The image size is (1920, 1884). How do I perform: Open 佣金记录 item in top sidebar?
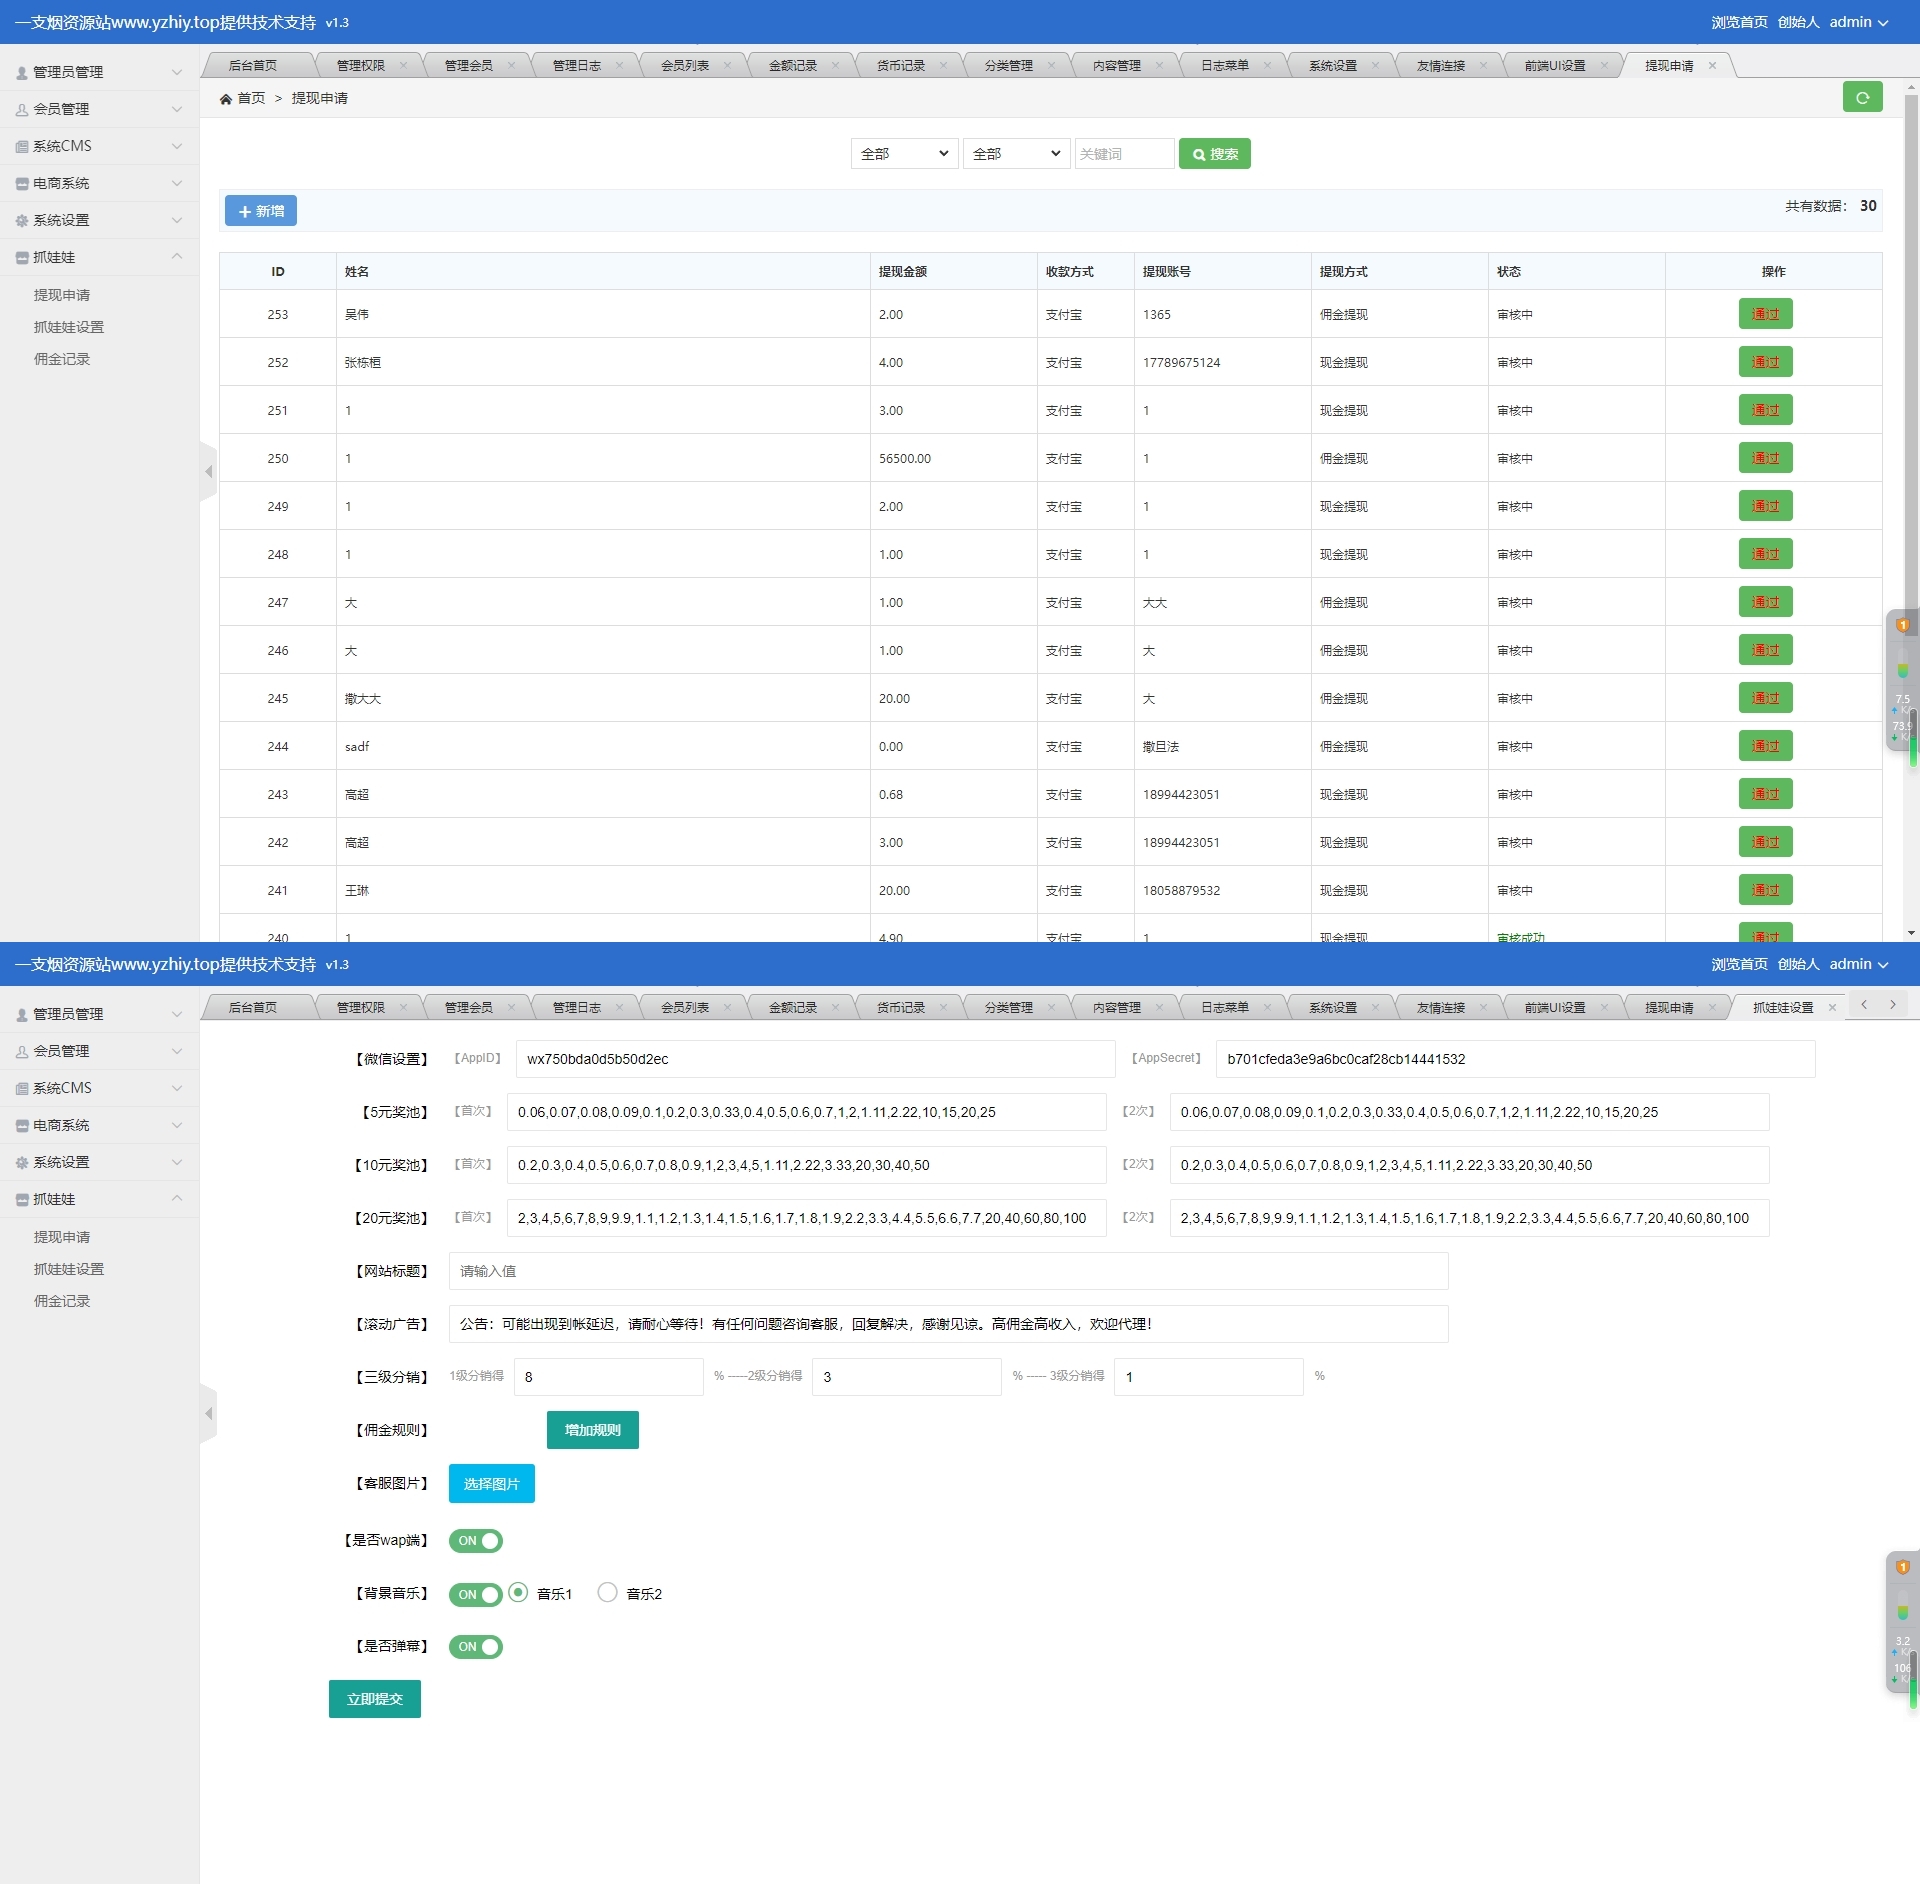click(x=62, y=359)
